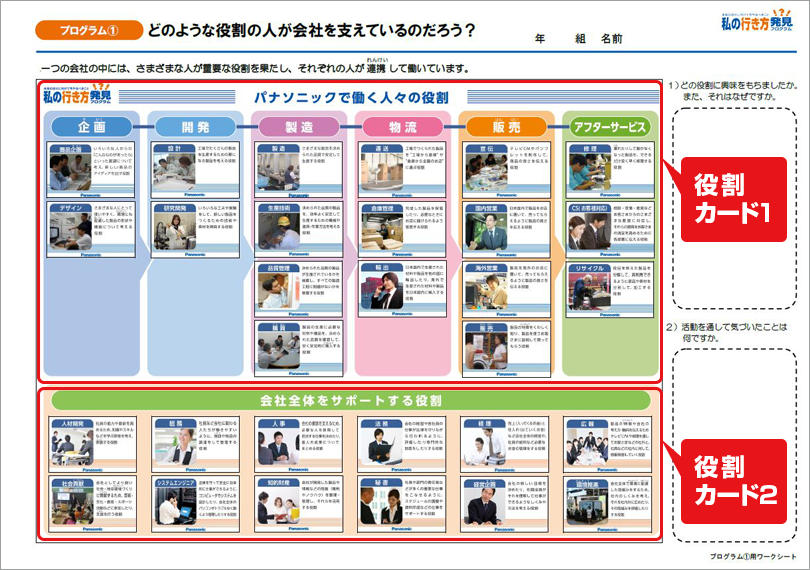Select the 物流 category header pill

tap(403, 127)
